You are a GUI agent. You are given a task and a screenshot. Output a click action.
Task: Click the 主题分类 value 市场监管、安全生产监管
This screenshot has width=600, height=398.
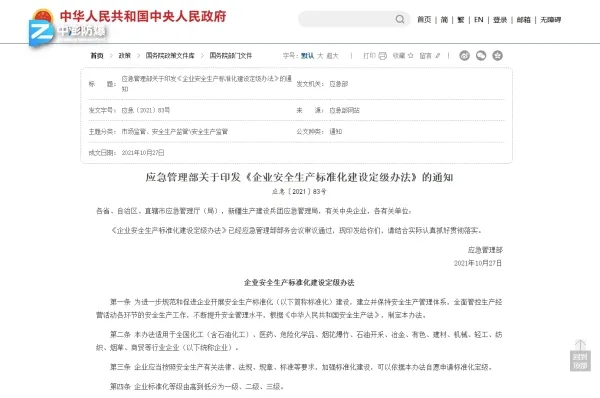tap(174, 131)
